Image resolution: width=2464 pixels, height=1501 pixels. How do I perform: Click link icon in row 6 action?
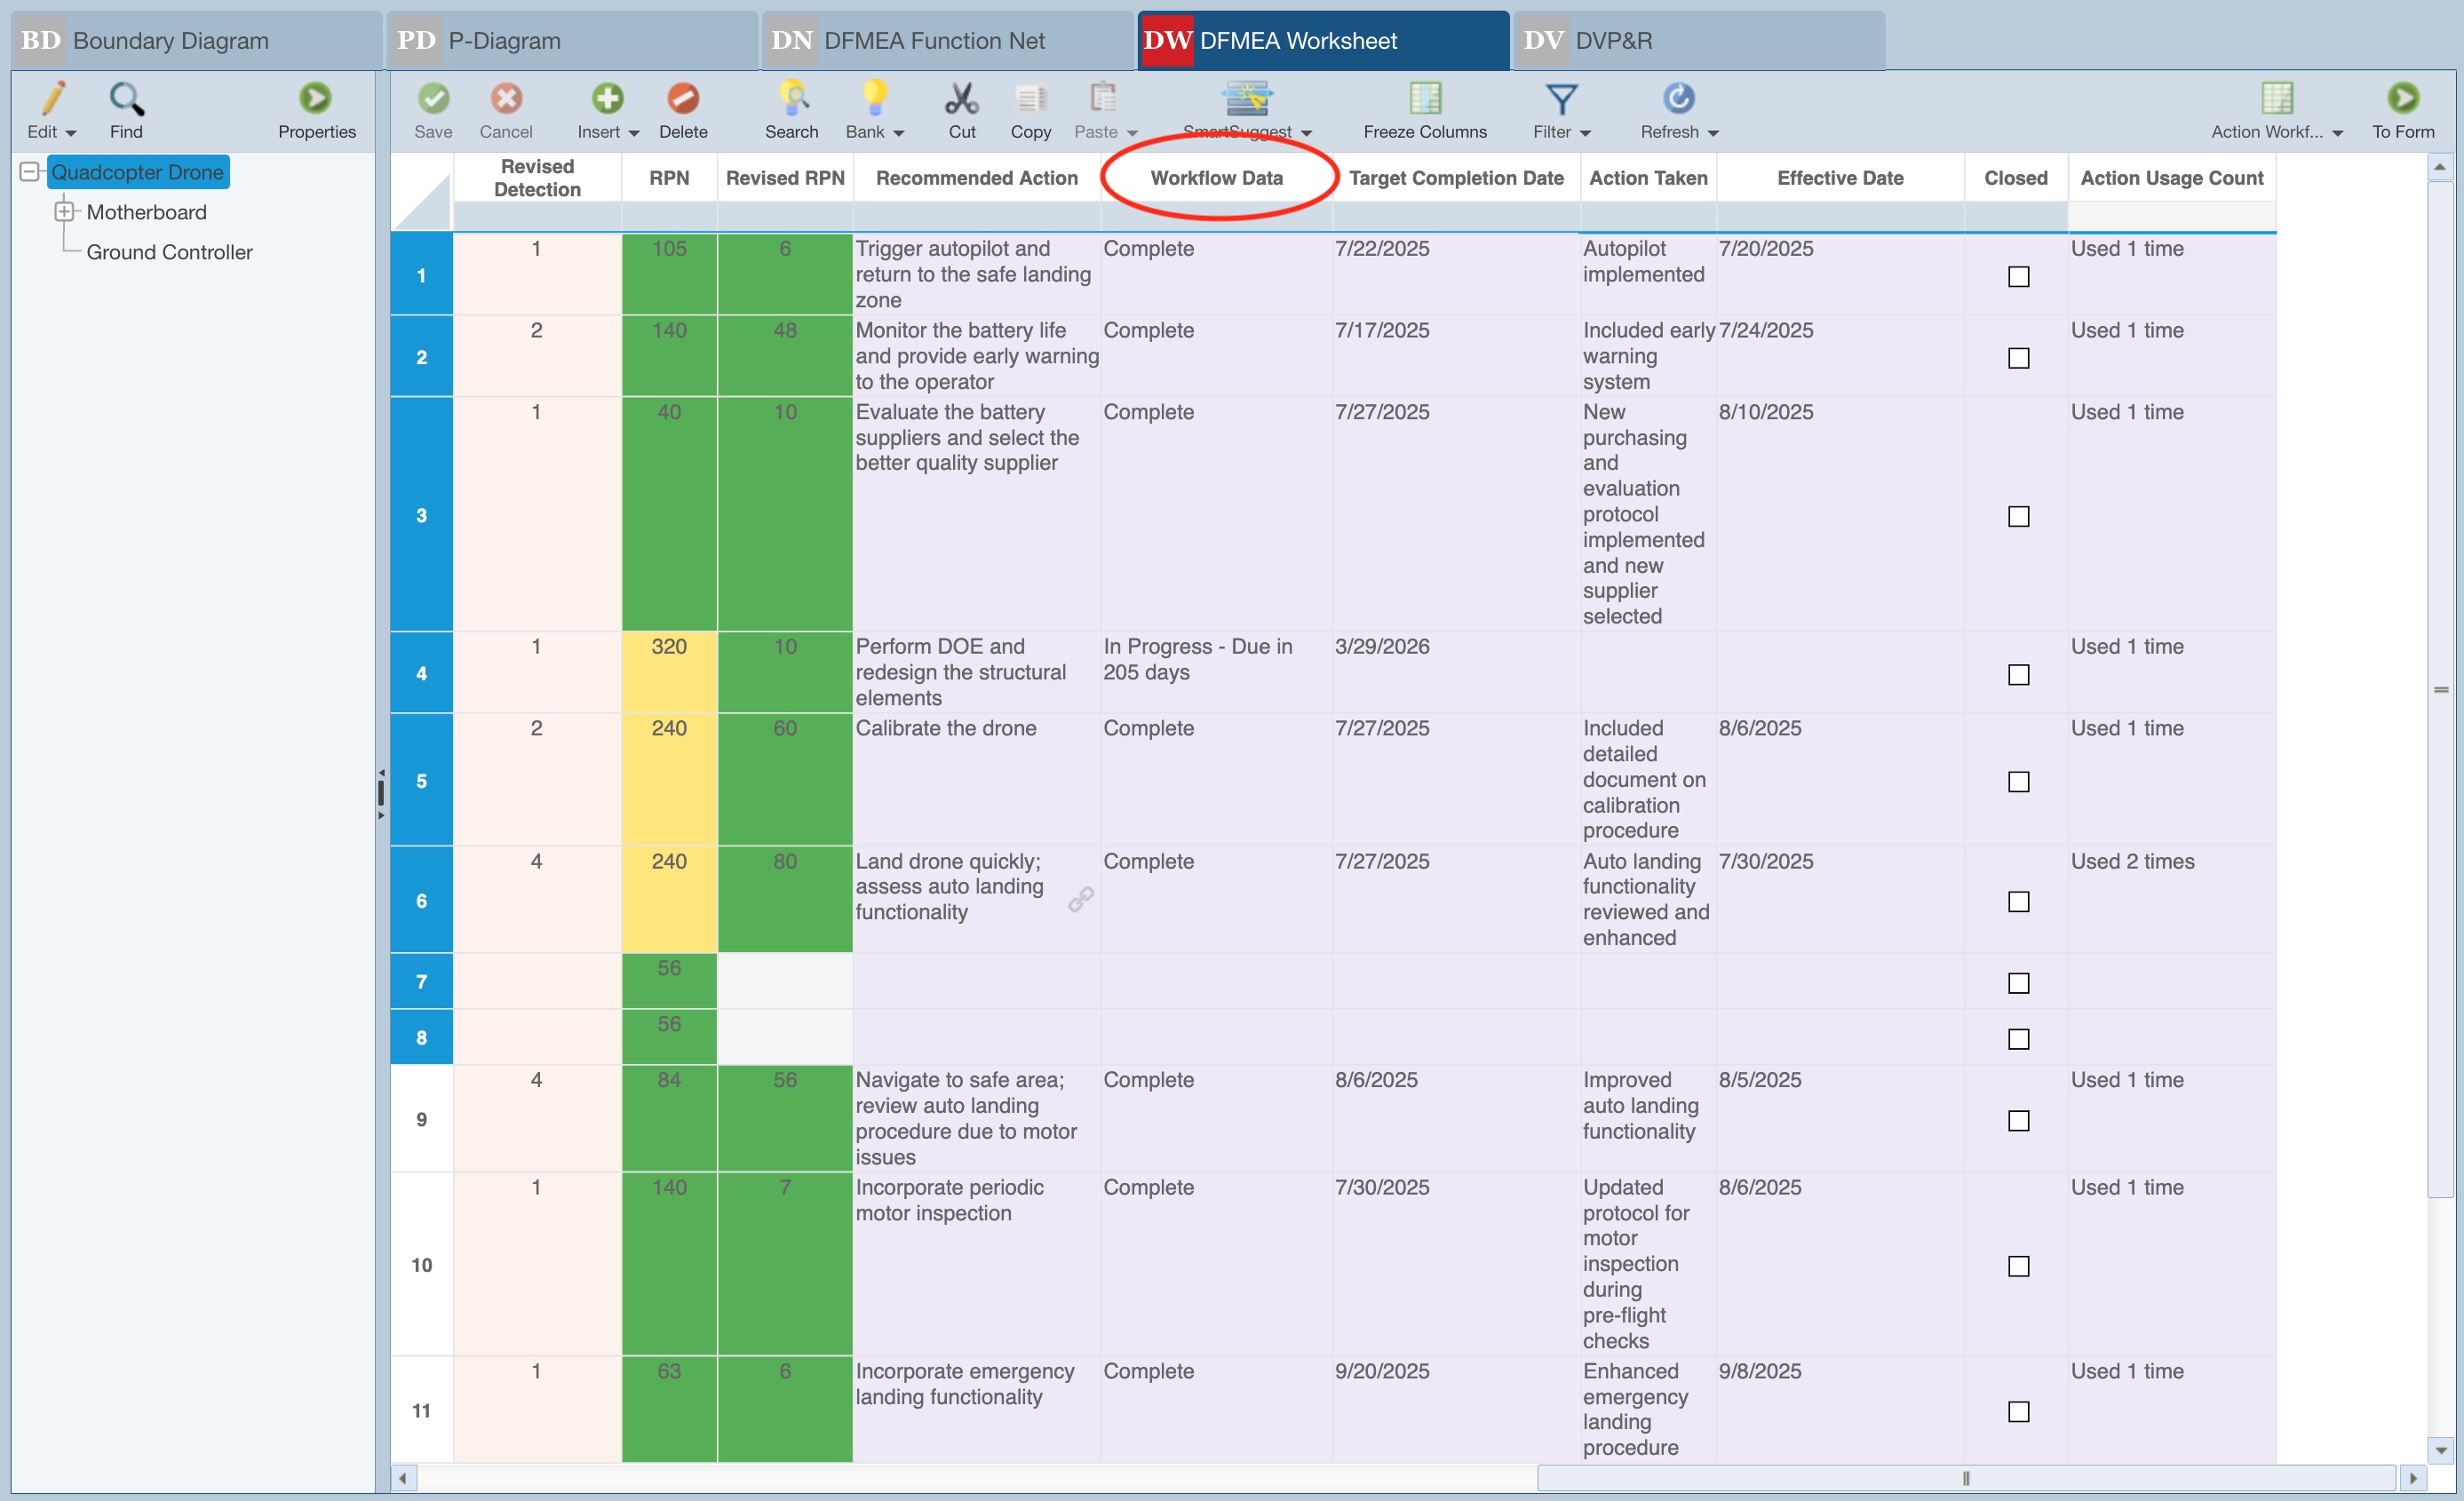[1080, 899]
